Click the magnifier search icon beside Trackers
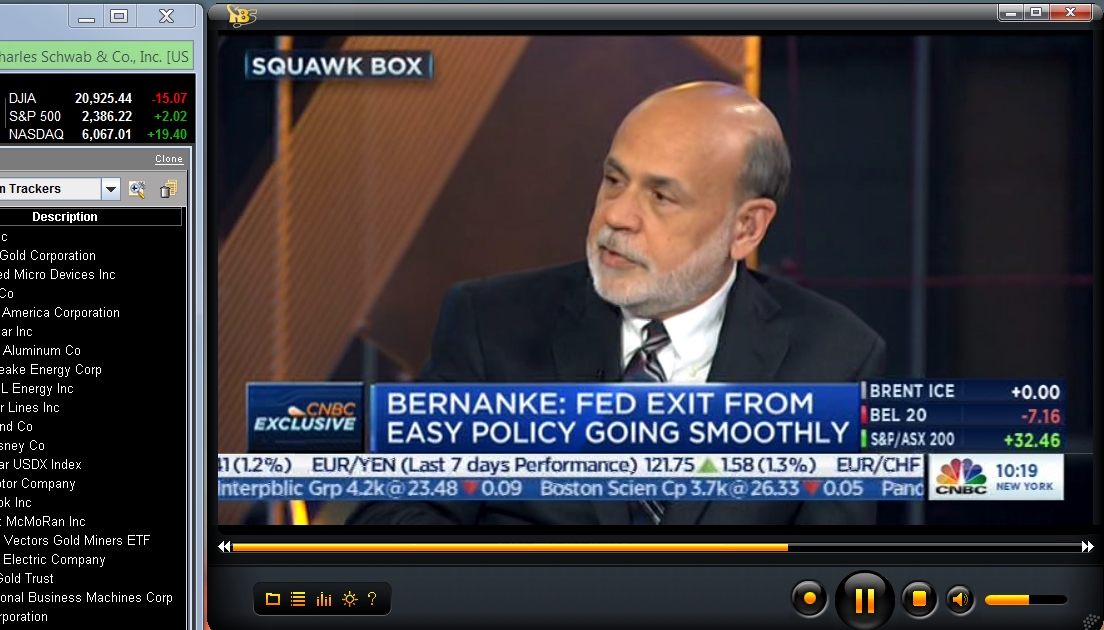1104x630 pixels. (137, 189)
